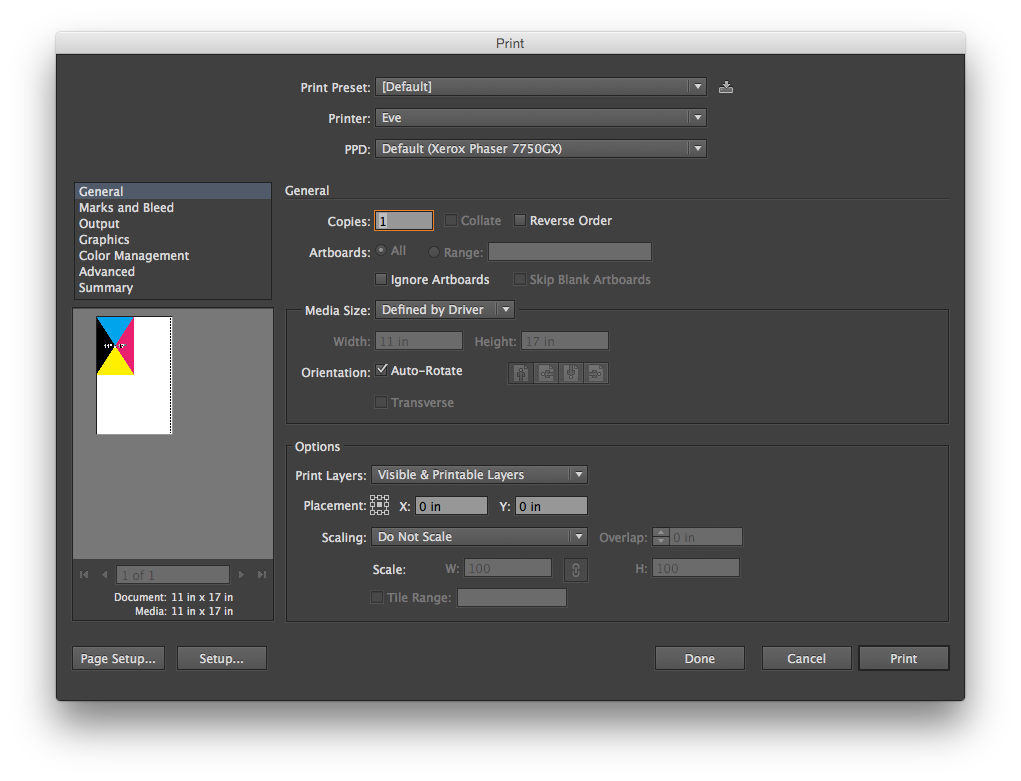Click the placement reference point grid icon
Viewport: 1021px width, 781px height.
(379, 505)
